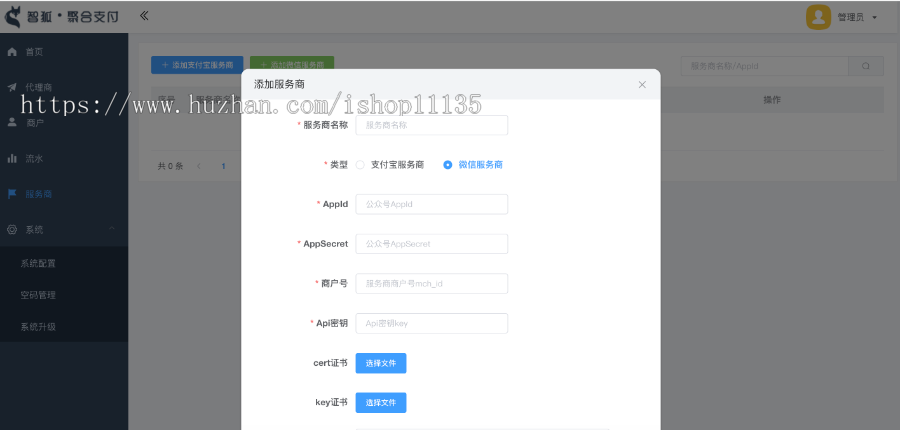The height and width of the screenshot is (430, 900).
Task: Click the flag icon beside 服务商
Action: coord(12,194)
